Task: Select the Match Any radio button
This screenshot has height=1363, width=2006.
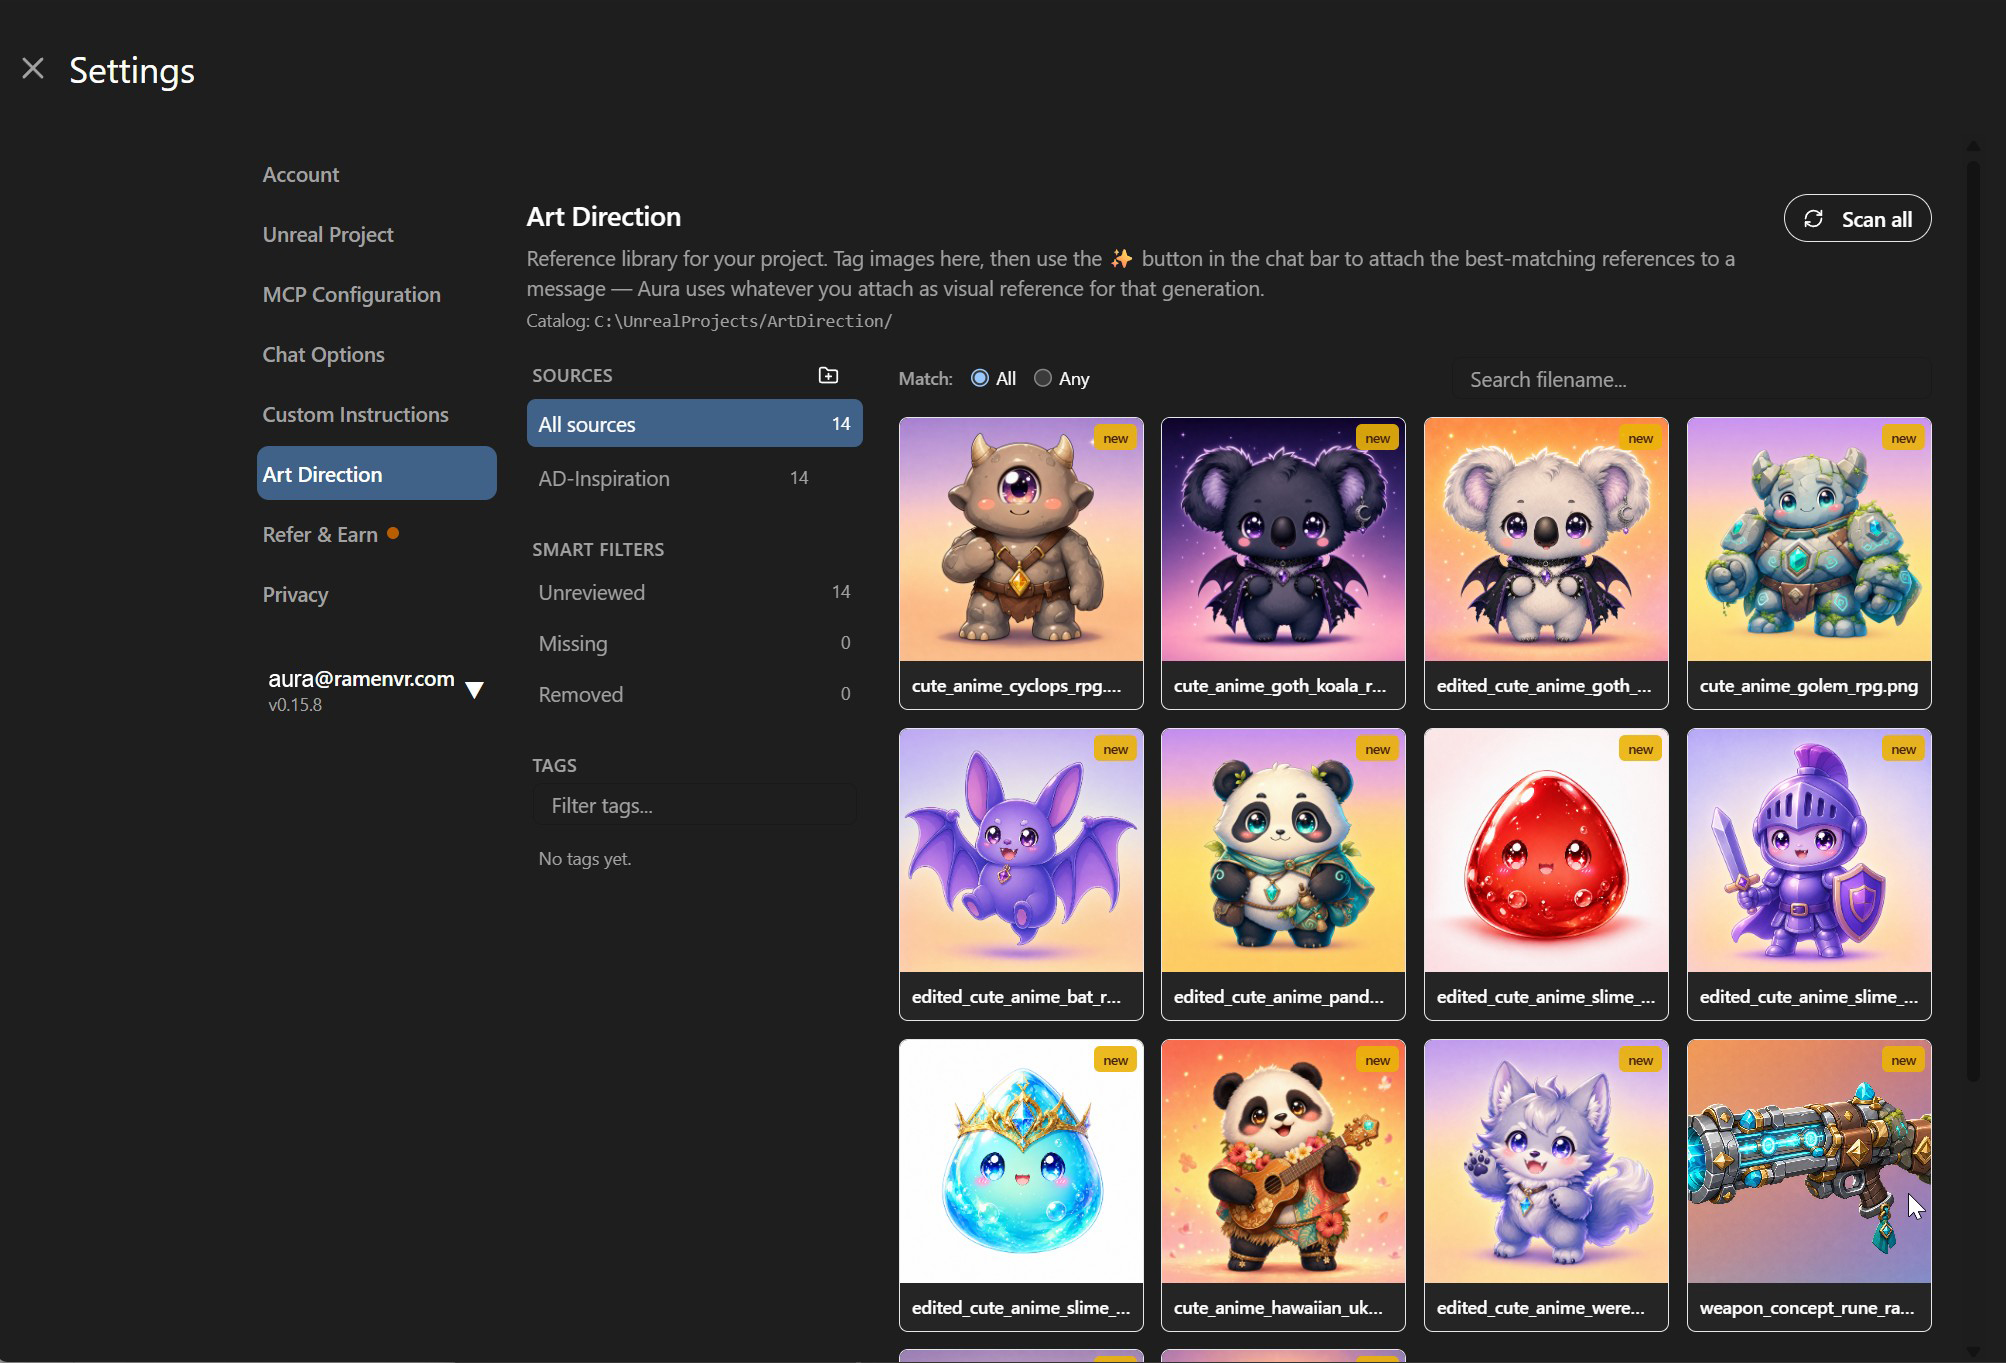Action: 1043,378
